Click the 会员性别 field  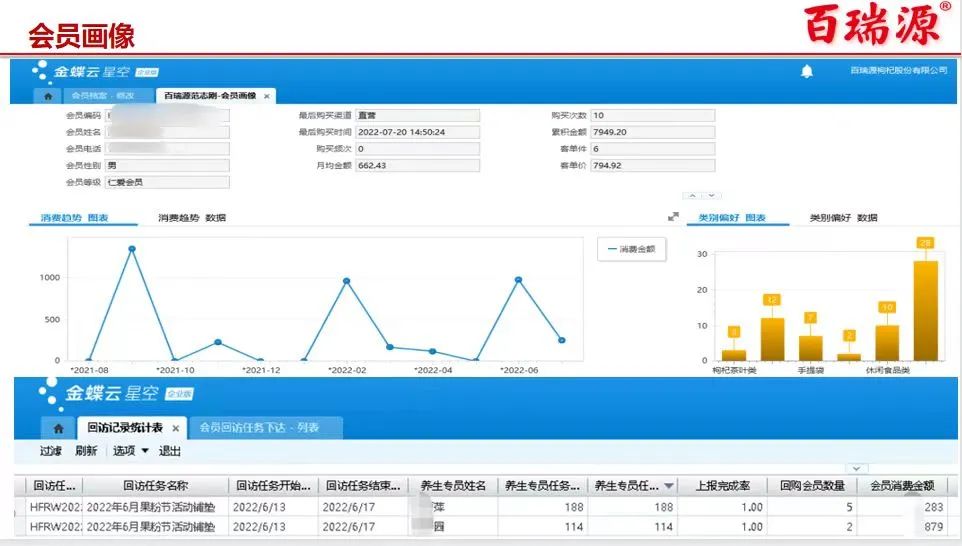coord(167,166)
